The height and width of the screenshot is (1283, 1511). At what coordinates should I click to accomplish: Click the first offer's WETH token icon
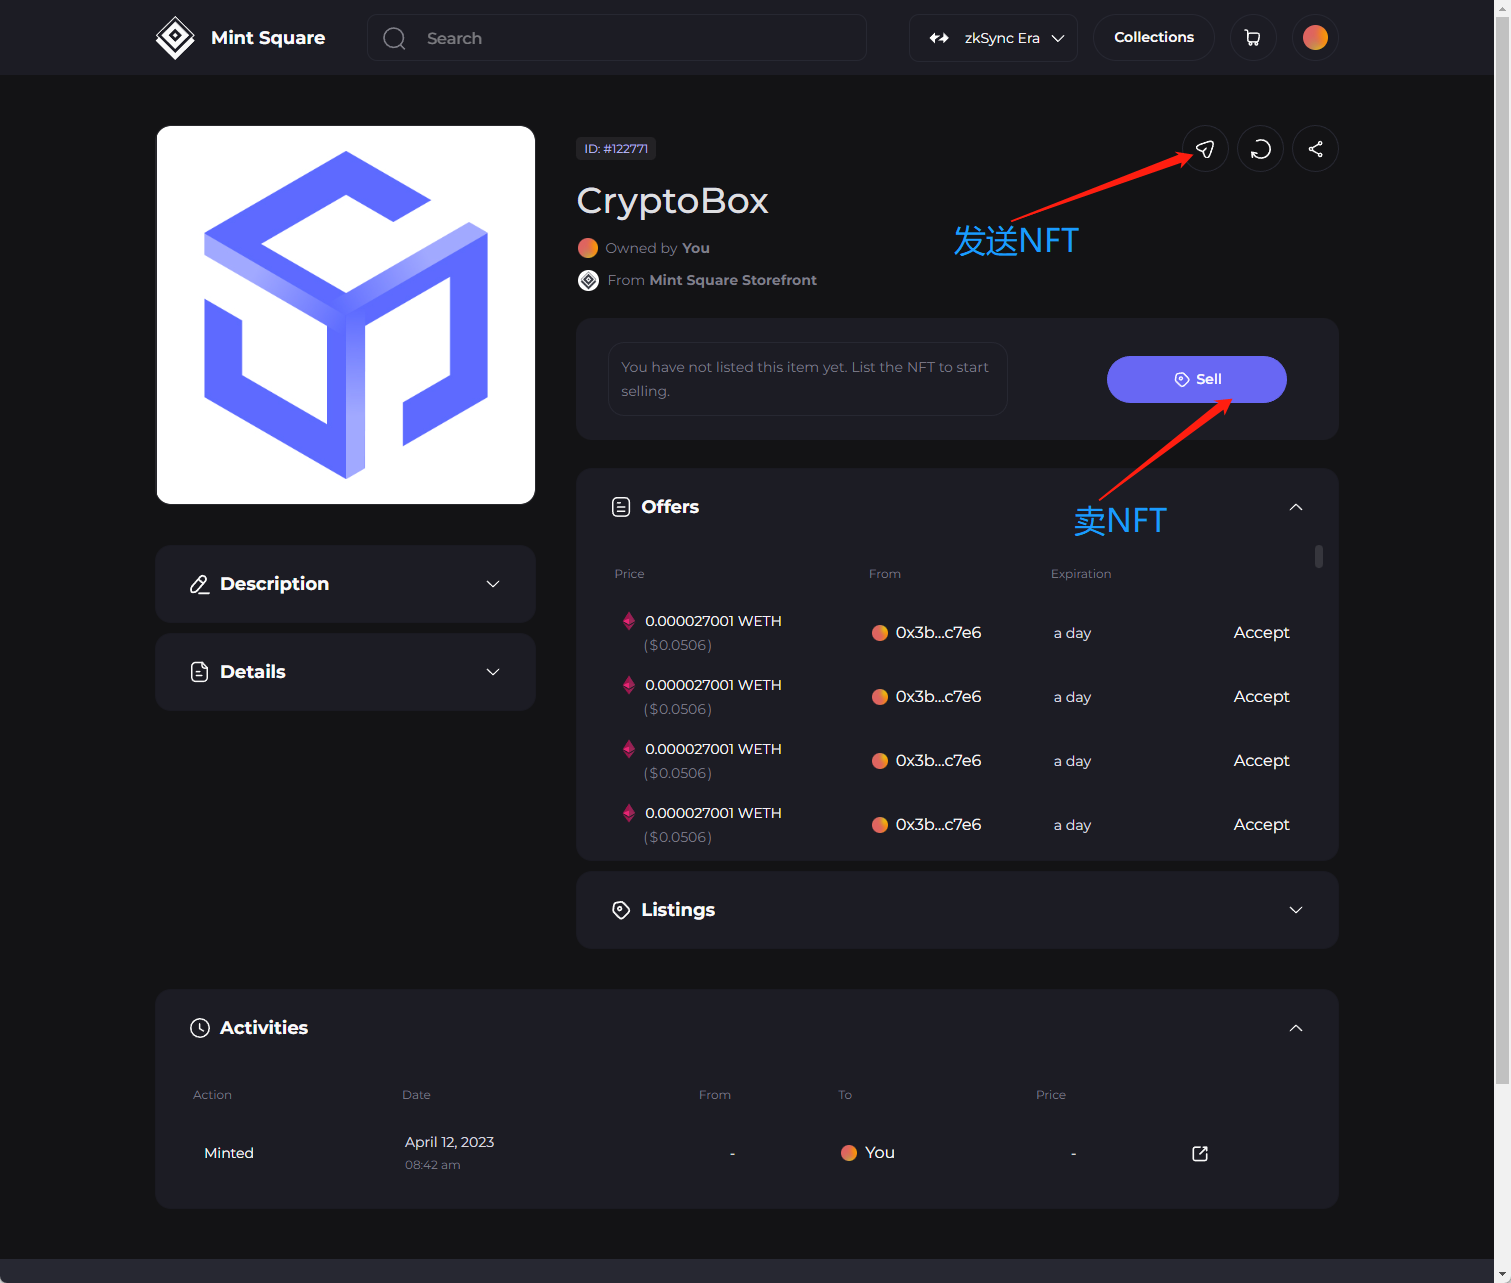[629, 621]
